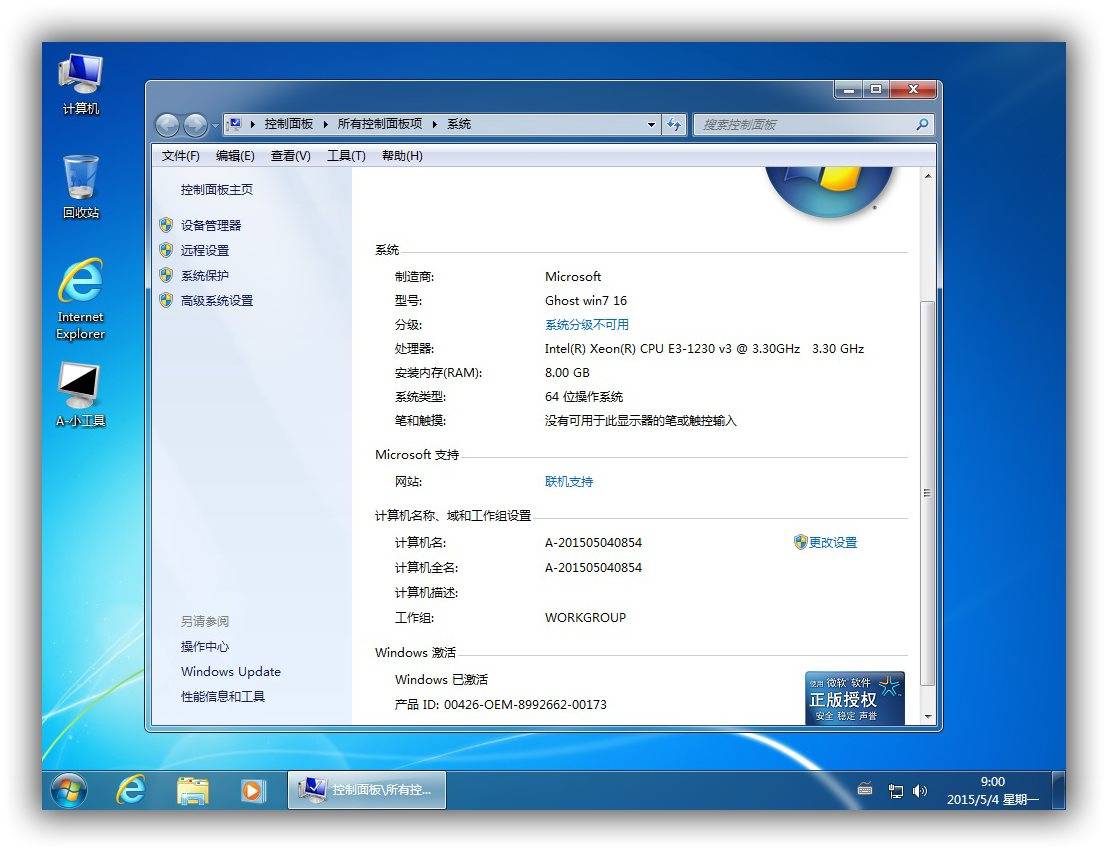Click the 系统 breadcrumb
The height and width of the screenshot is (852, 1108).
click(459, 124)
